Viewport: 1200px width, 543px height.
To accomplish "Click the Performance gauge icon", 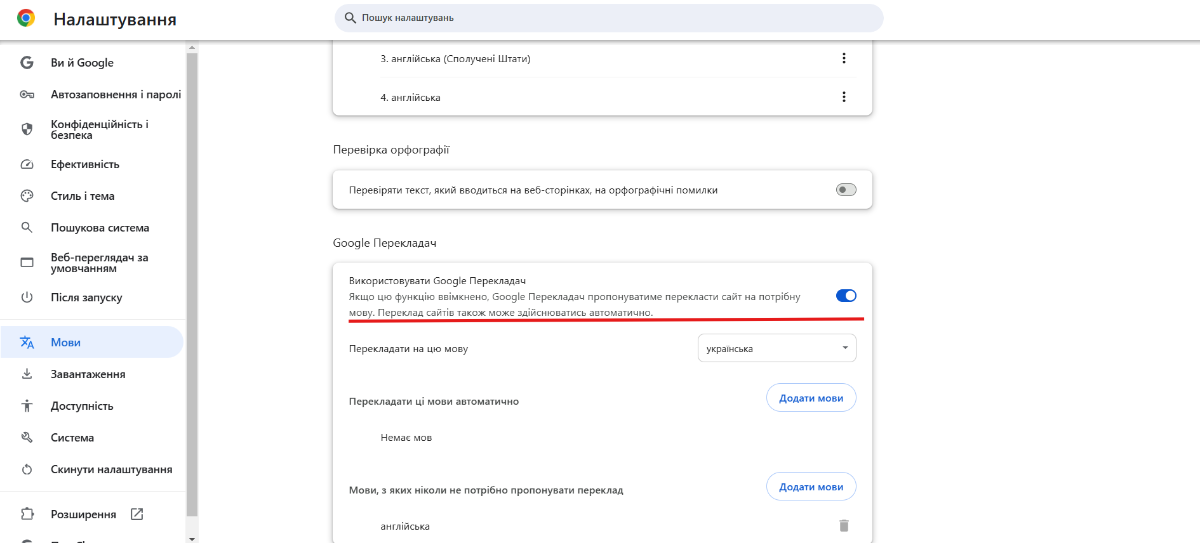I will pyautogui.click(x=28, y=164).
